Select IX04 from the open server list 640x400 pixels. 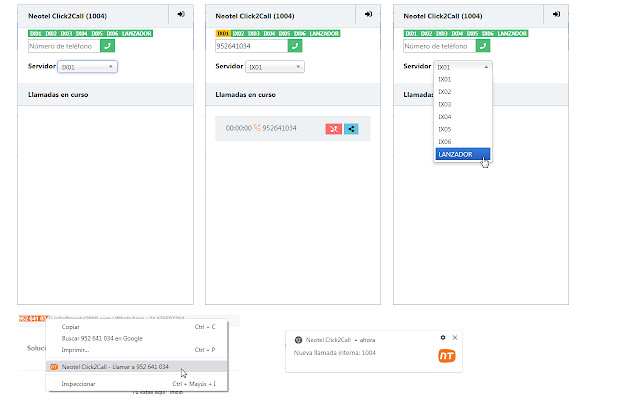point(462,117)
